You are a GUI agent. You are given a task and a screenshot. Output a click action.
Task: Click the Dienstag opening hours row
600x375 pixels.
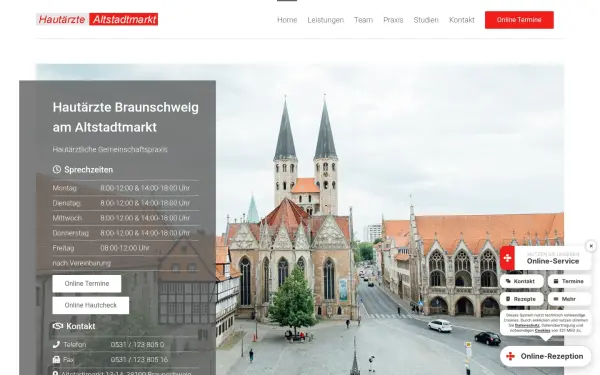click(126, 203)
